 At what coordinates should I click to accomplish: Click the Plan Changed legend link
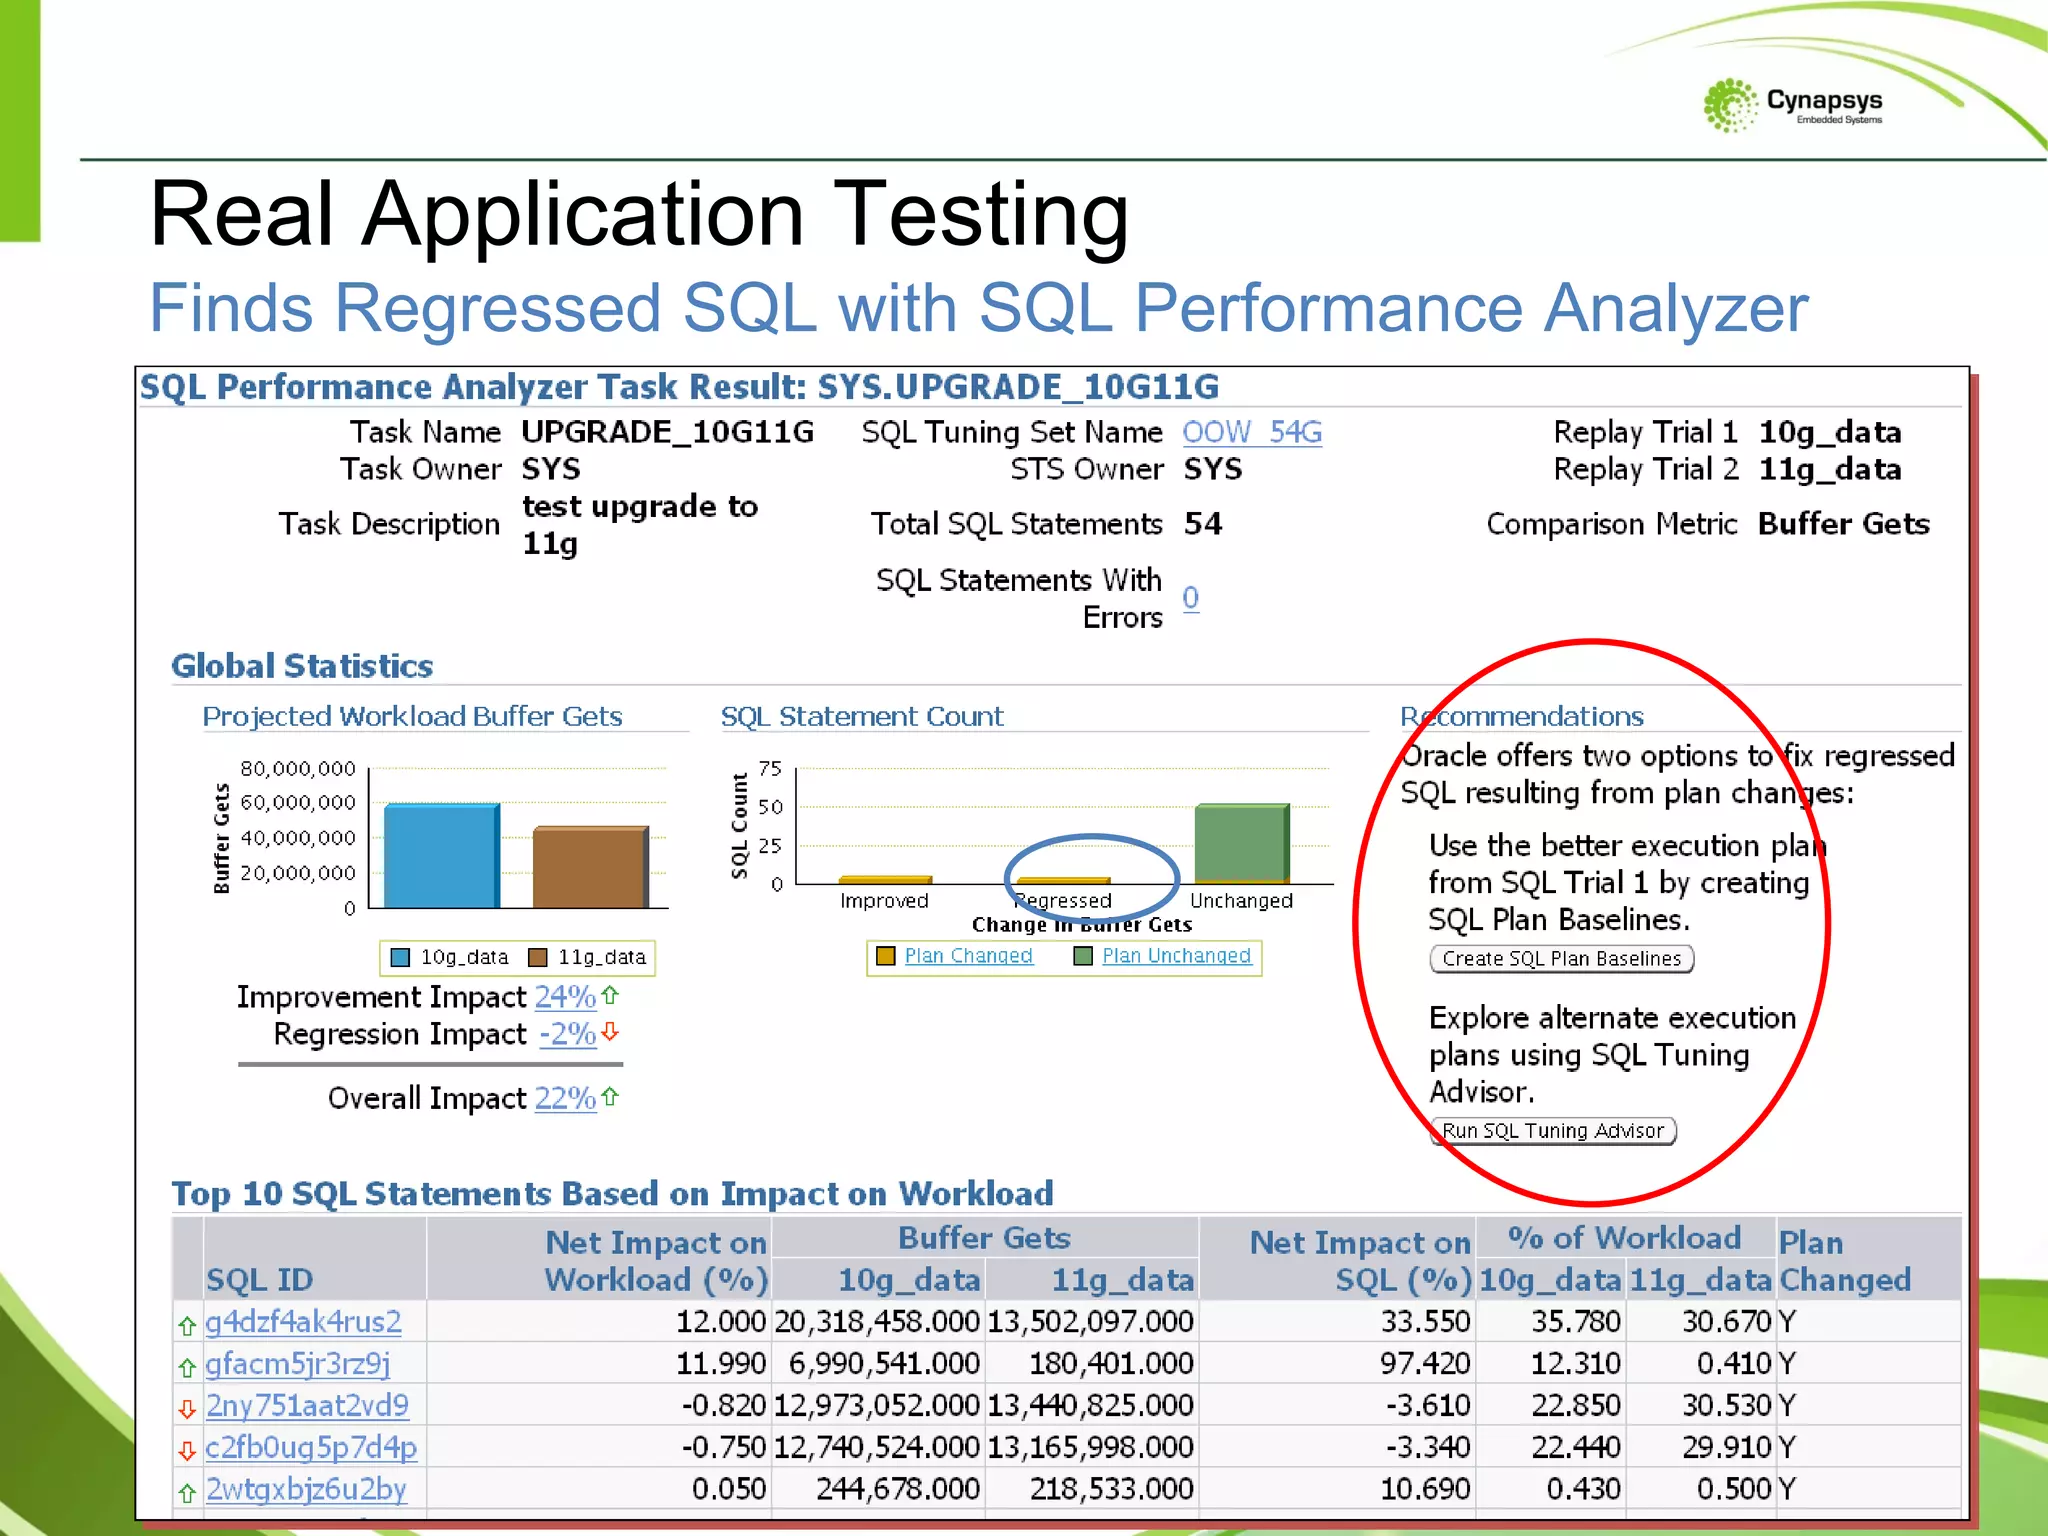[968, 956]
